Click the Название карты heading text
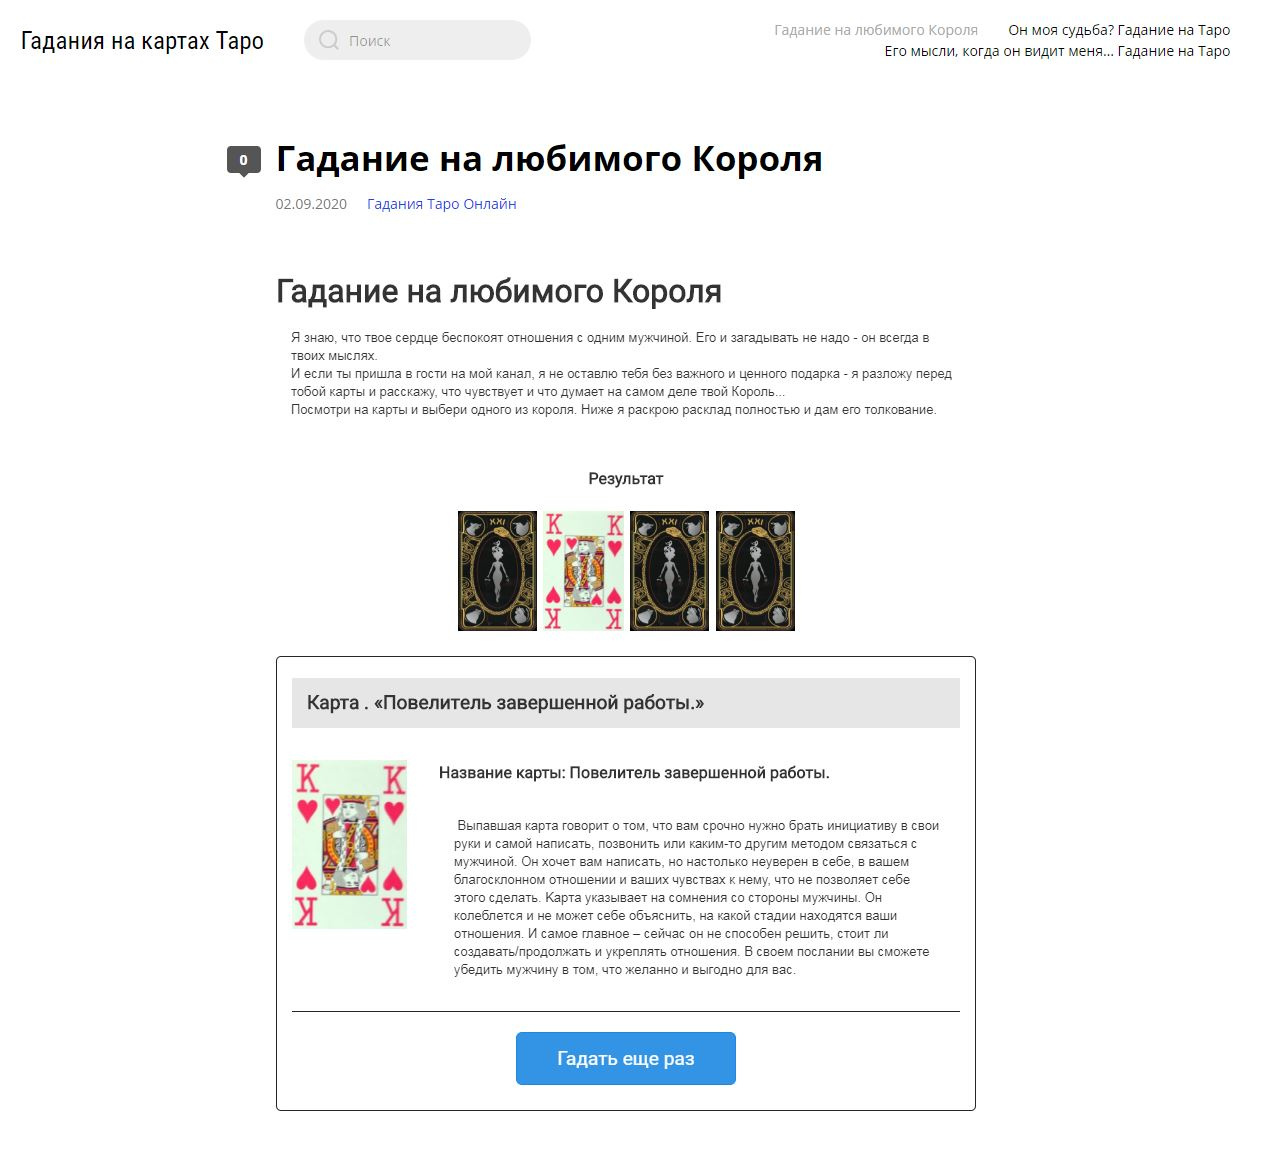This screenshot has height=1150, width=1285. coord(634,773)
